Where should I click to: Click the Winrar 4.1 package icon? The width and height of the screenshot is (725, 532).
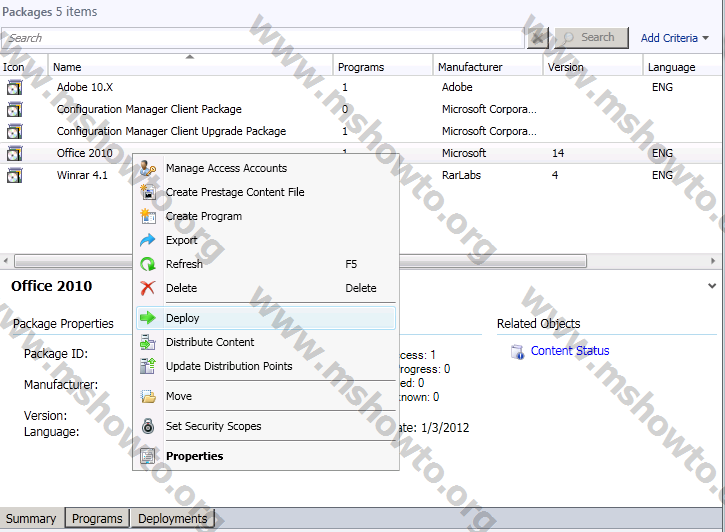(x=14, y=176)
